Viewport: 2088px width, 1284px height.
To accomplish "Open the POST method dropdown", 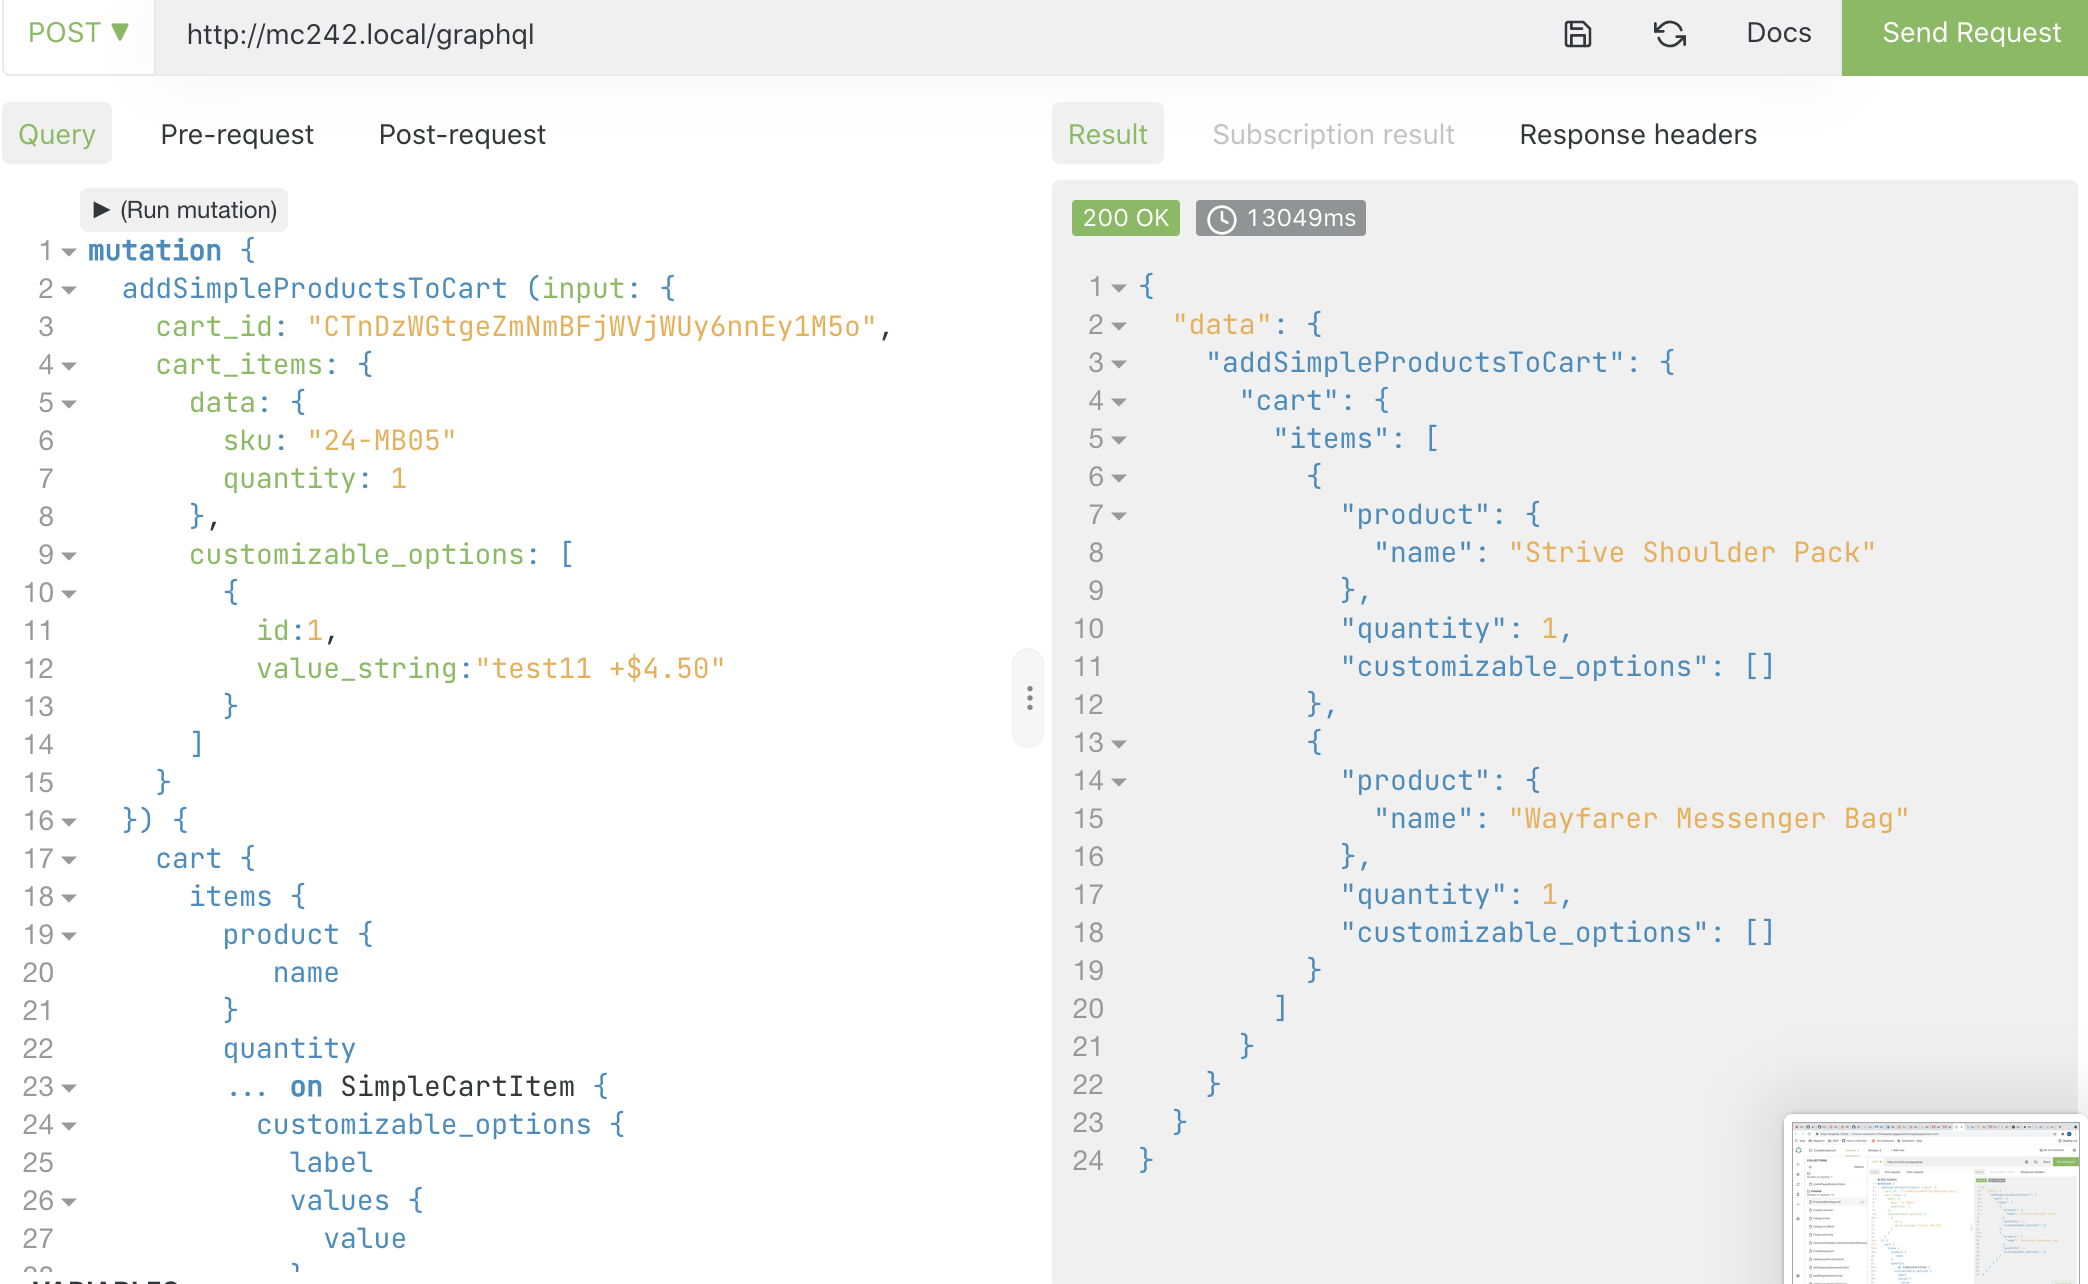I will pos(79,32).
